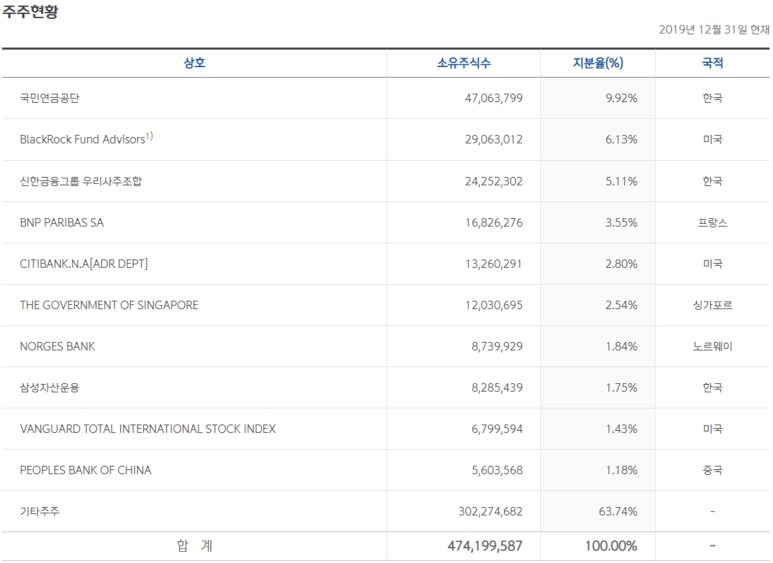This screenshot has height=563, width=773.
Task: Click the date '2019년 12월 31일 현재'
Action: click(714, 30)
